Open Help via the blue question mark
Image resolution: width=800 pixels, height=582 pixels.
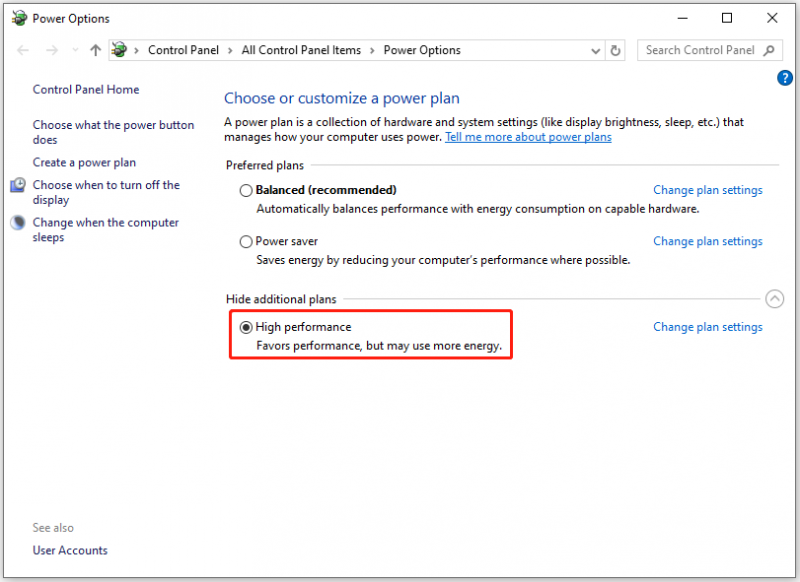tap(785, 78)
